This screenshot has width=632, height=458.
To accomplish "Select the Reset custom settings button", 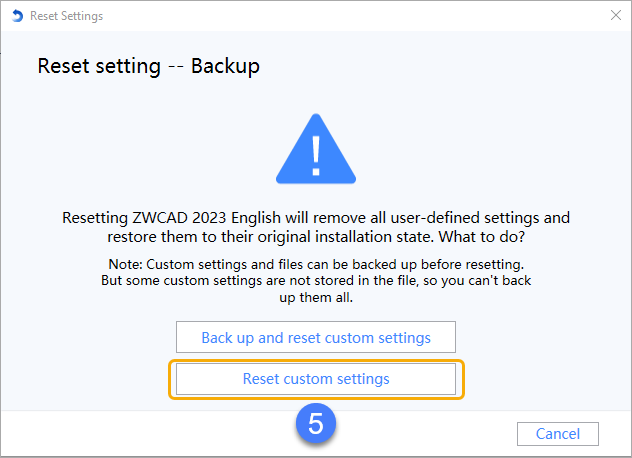I will pyautogui.click(x=316, y=379).
